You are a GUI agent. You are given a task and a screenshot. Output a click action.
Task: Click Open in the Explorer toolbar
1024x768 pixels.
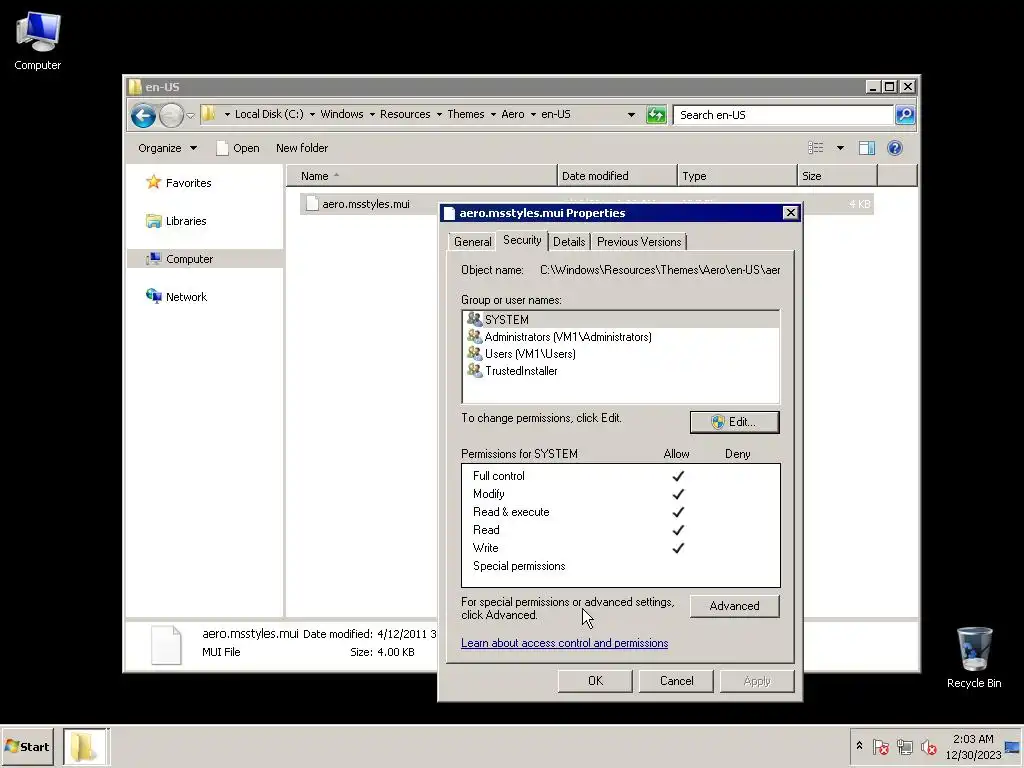coord(238,148)
